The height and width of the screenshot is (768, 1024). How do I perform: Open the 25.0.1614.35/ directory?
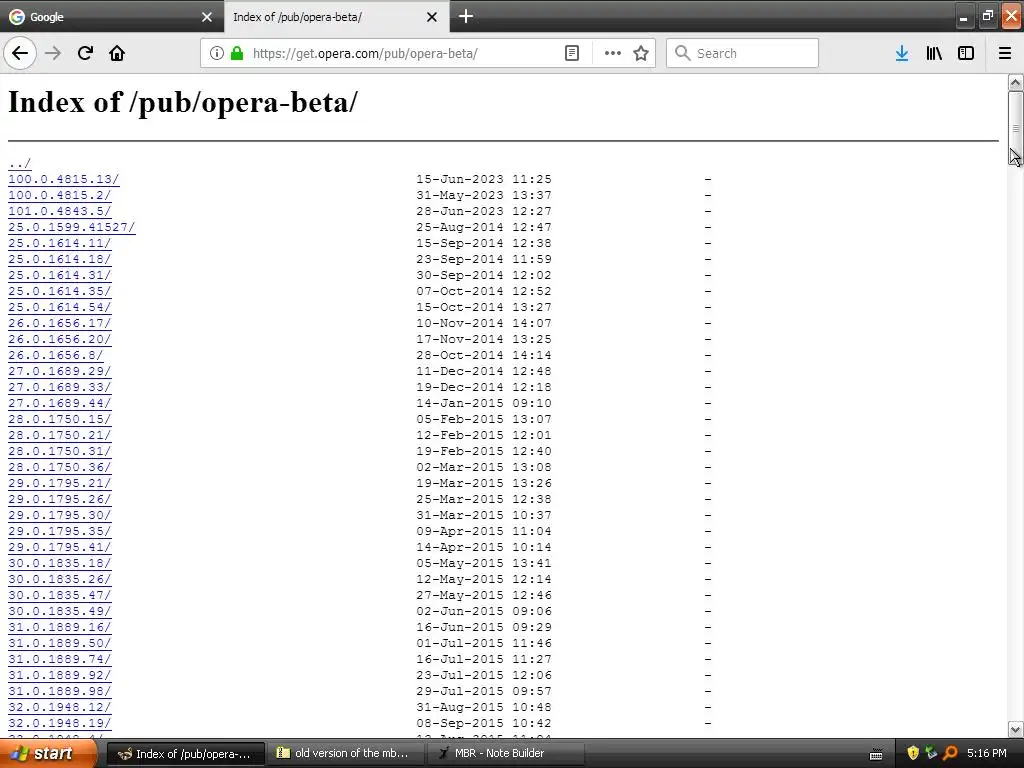click(x=59, y=291)
